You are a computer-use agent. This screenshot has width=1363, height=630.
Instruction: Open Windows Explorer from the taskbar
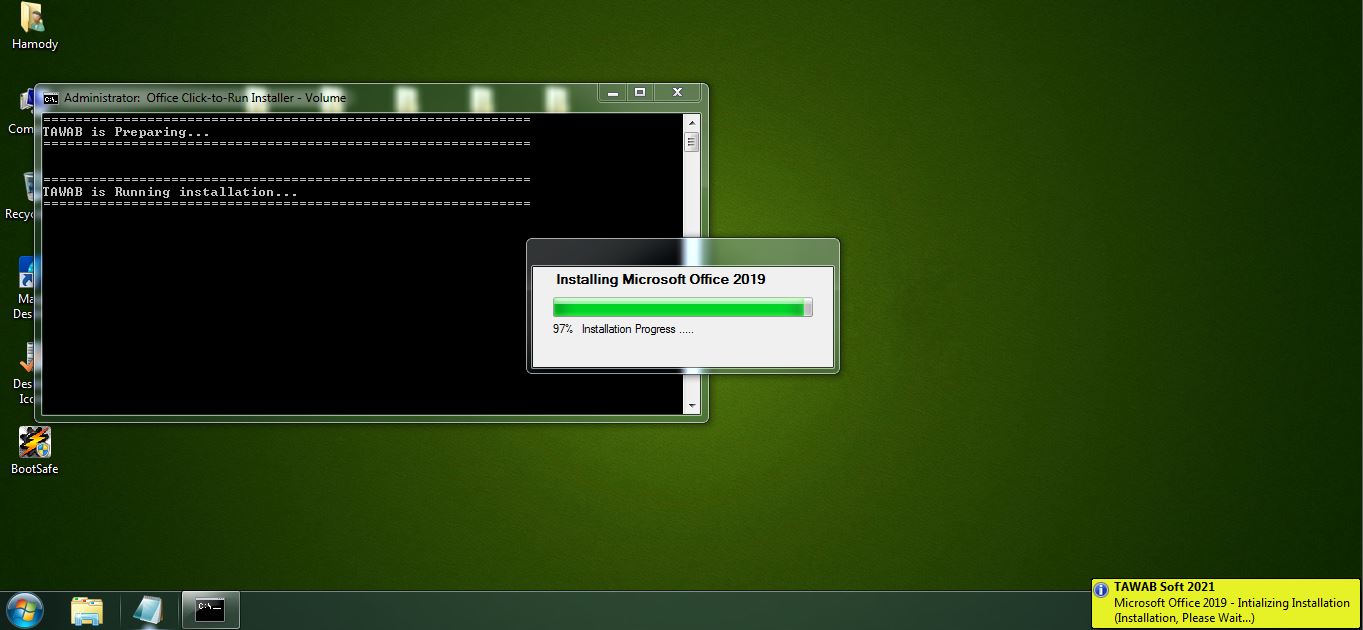click(87, 610)
